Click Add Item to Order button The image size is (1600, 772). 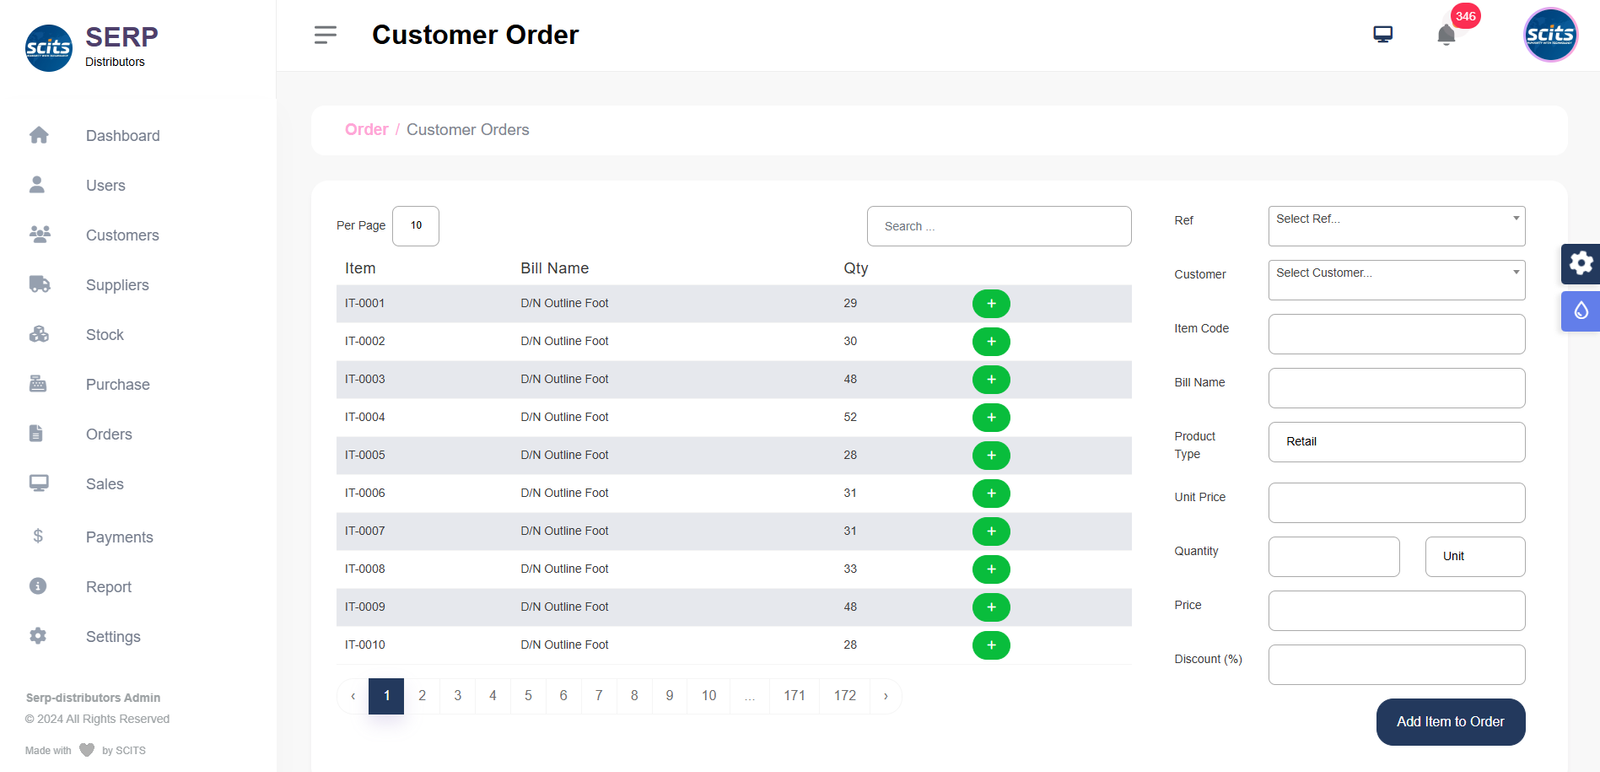[x=1450, y=722]
